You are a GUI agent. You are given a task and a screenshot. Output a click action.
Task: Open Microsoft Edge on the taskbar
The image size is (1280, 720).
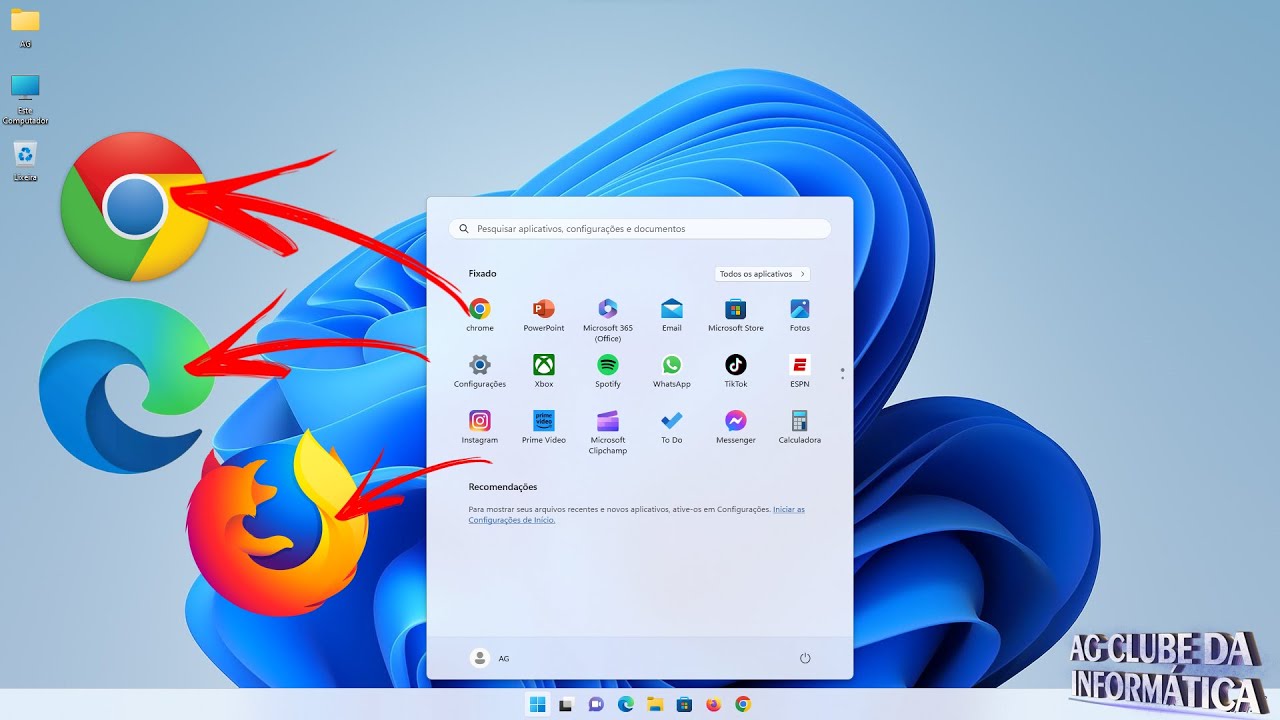tap(626, 704)
